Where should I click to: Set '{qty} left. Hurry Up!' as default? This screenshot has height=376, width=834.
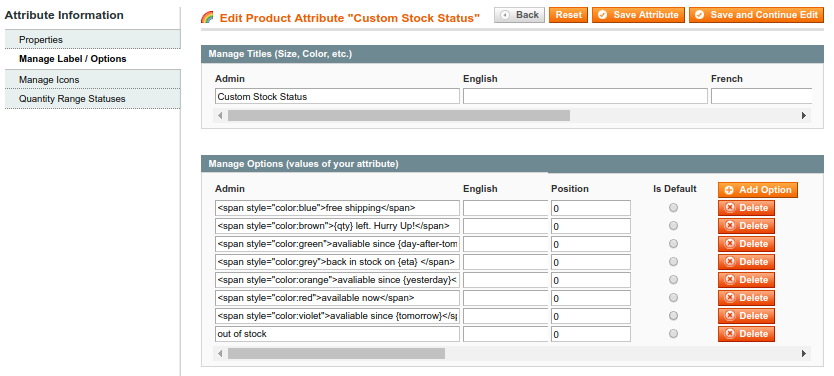673,226
